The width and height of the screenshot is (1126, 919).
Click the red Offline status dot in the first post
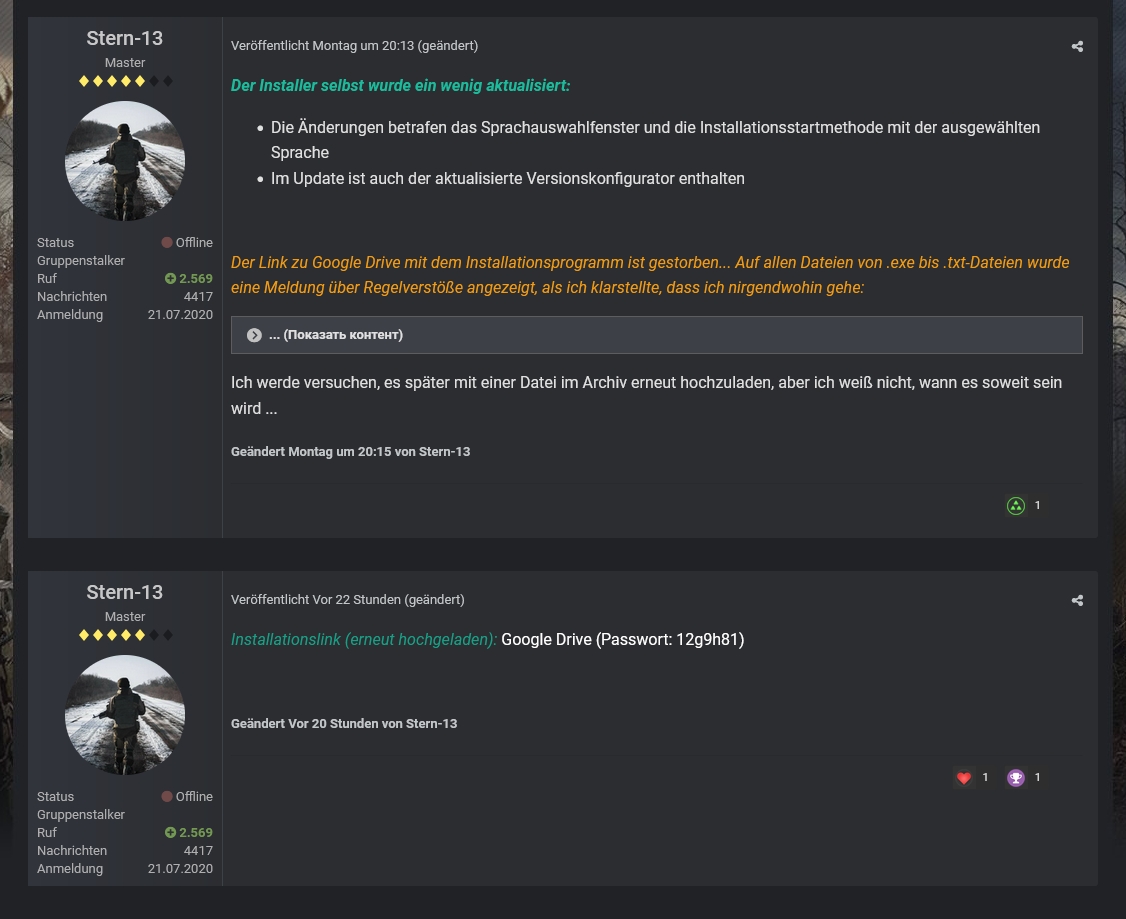167,243
